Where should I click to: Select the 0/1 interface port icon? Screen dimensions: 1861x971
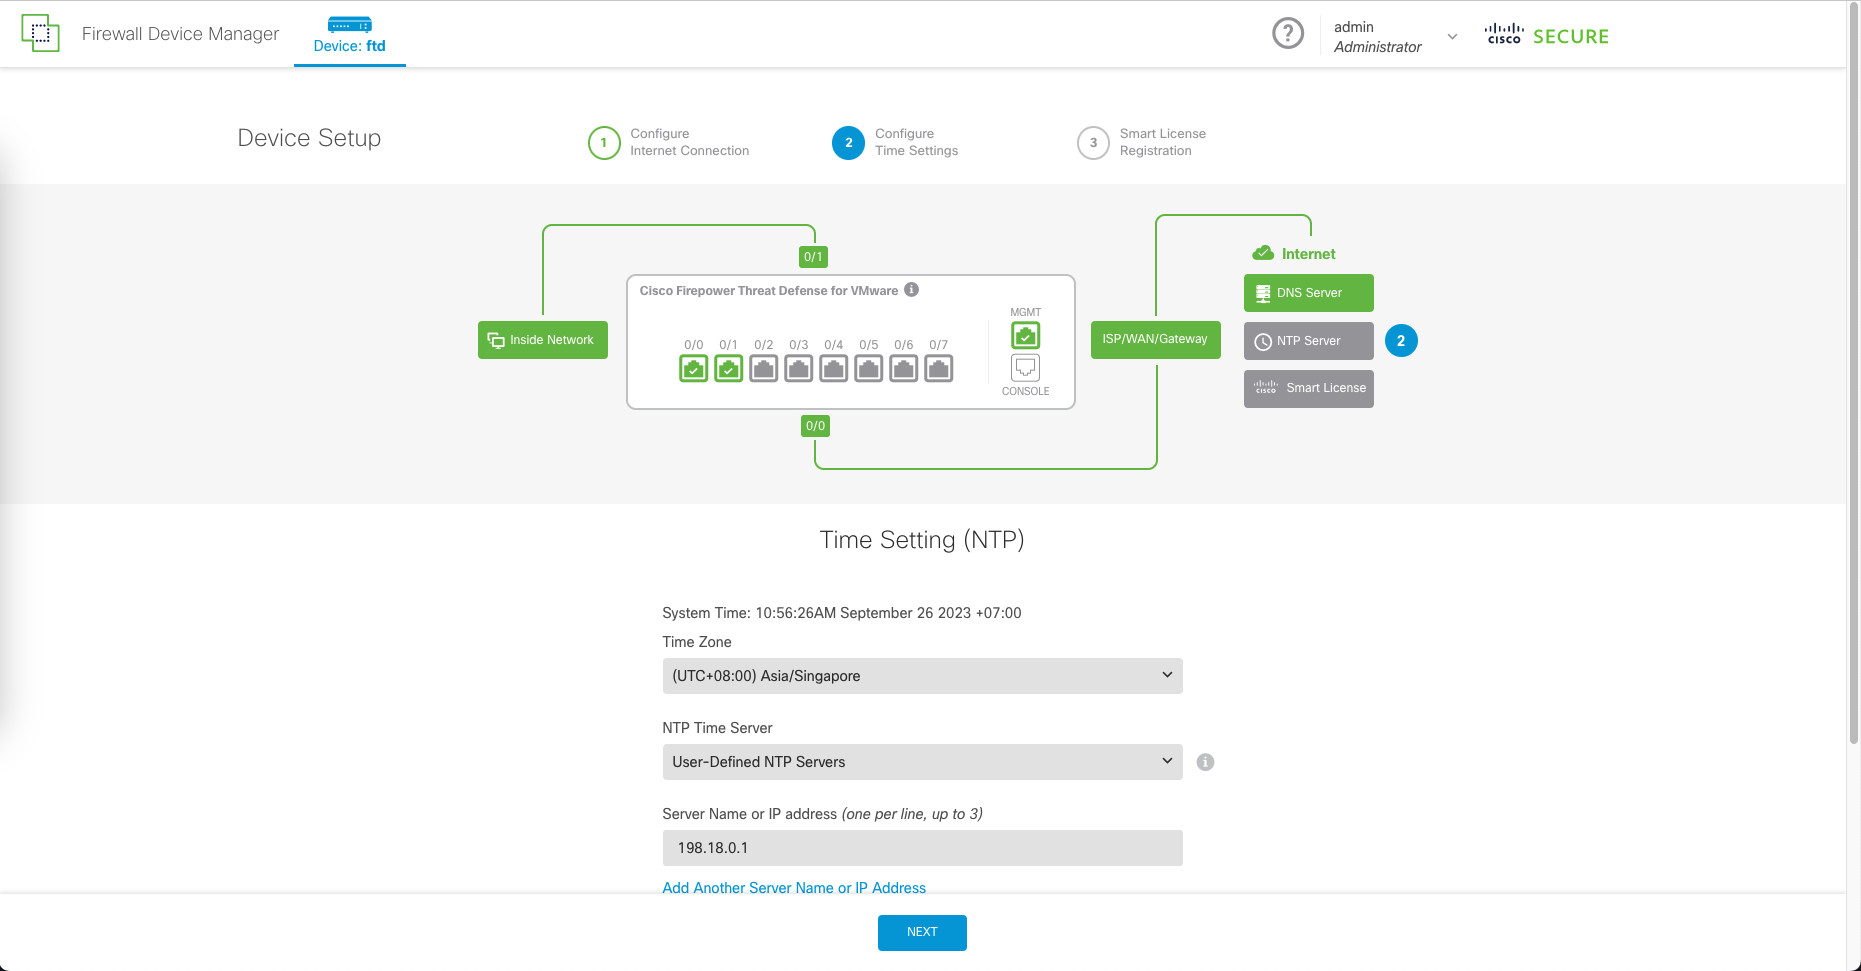pyautogui.click(x=728, y=369)
